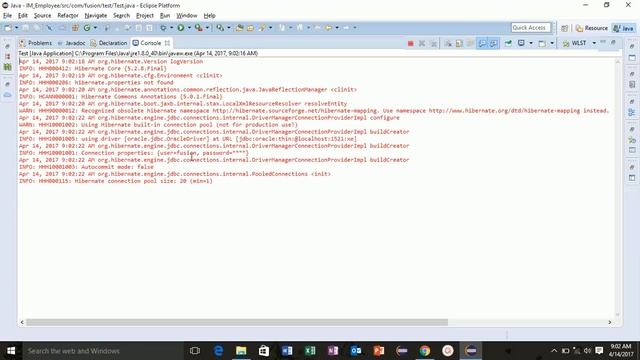Click the Clear Console icon
The width and height of the screenshot is (640, 360).
click(x=448, y=43)
